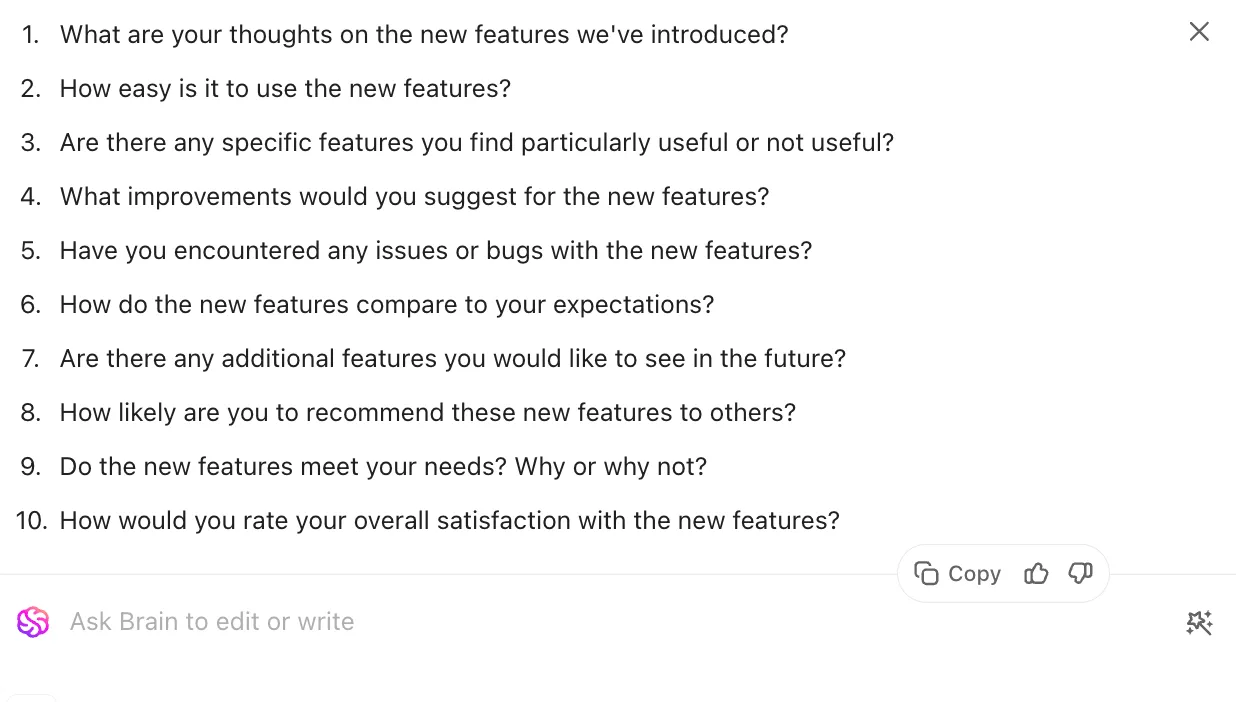The height and width of the screenshot is (702, 1236).
Task: Give the response a thumbs up
Action: click(1036, 573)
